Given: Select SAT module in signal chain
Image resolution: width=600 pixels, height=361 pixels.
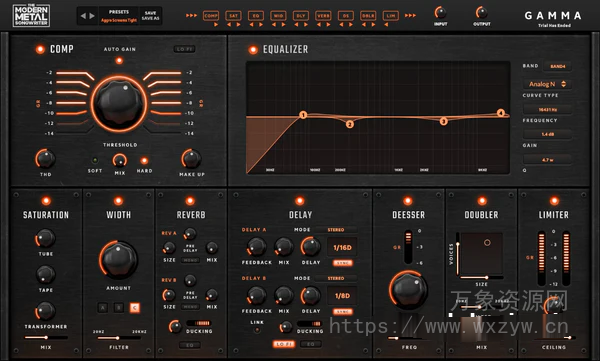Looking at the screenshot, I should coord(233,16).
